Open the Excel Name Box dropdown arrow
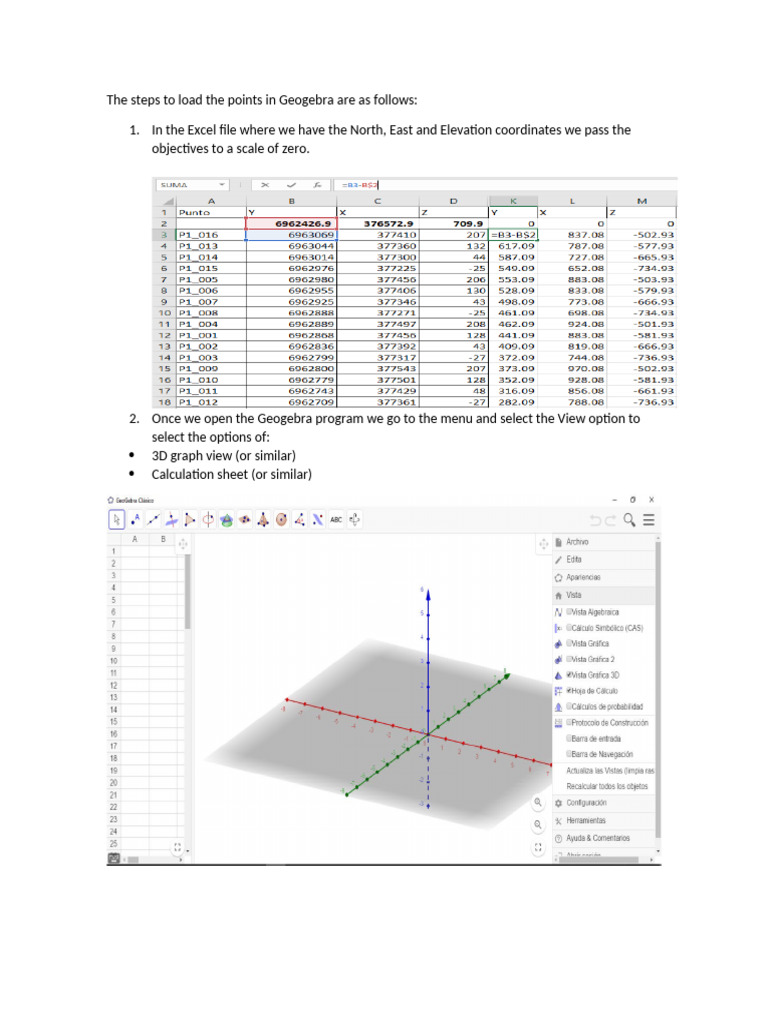Screen dimensions: 768x1024 click(x=222, y=185)
